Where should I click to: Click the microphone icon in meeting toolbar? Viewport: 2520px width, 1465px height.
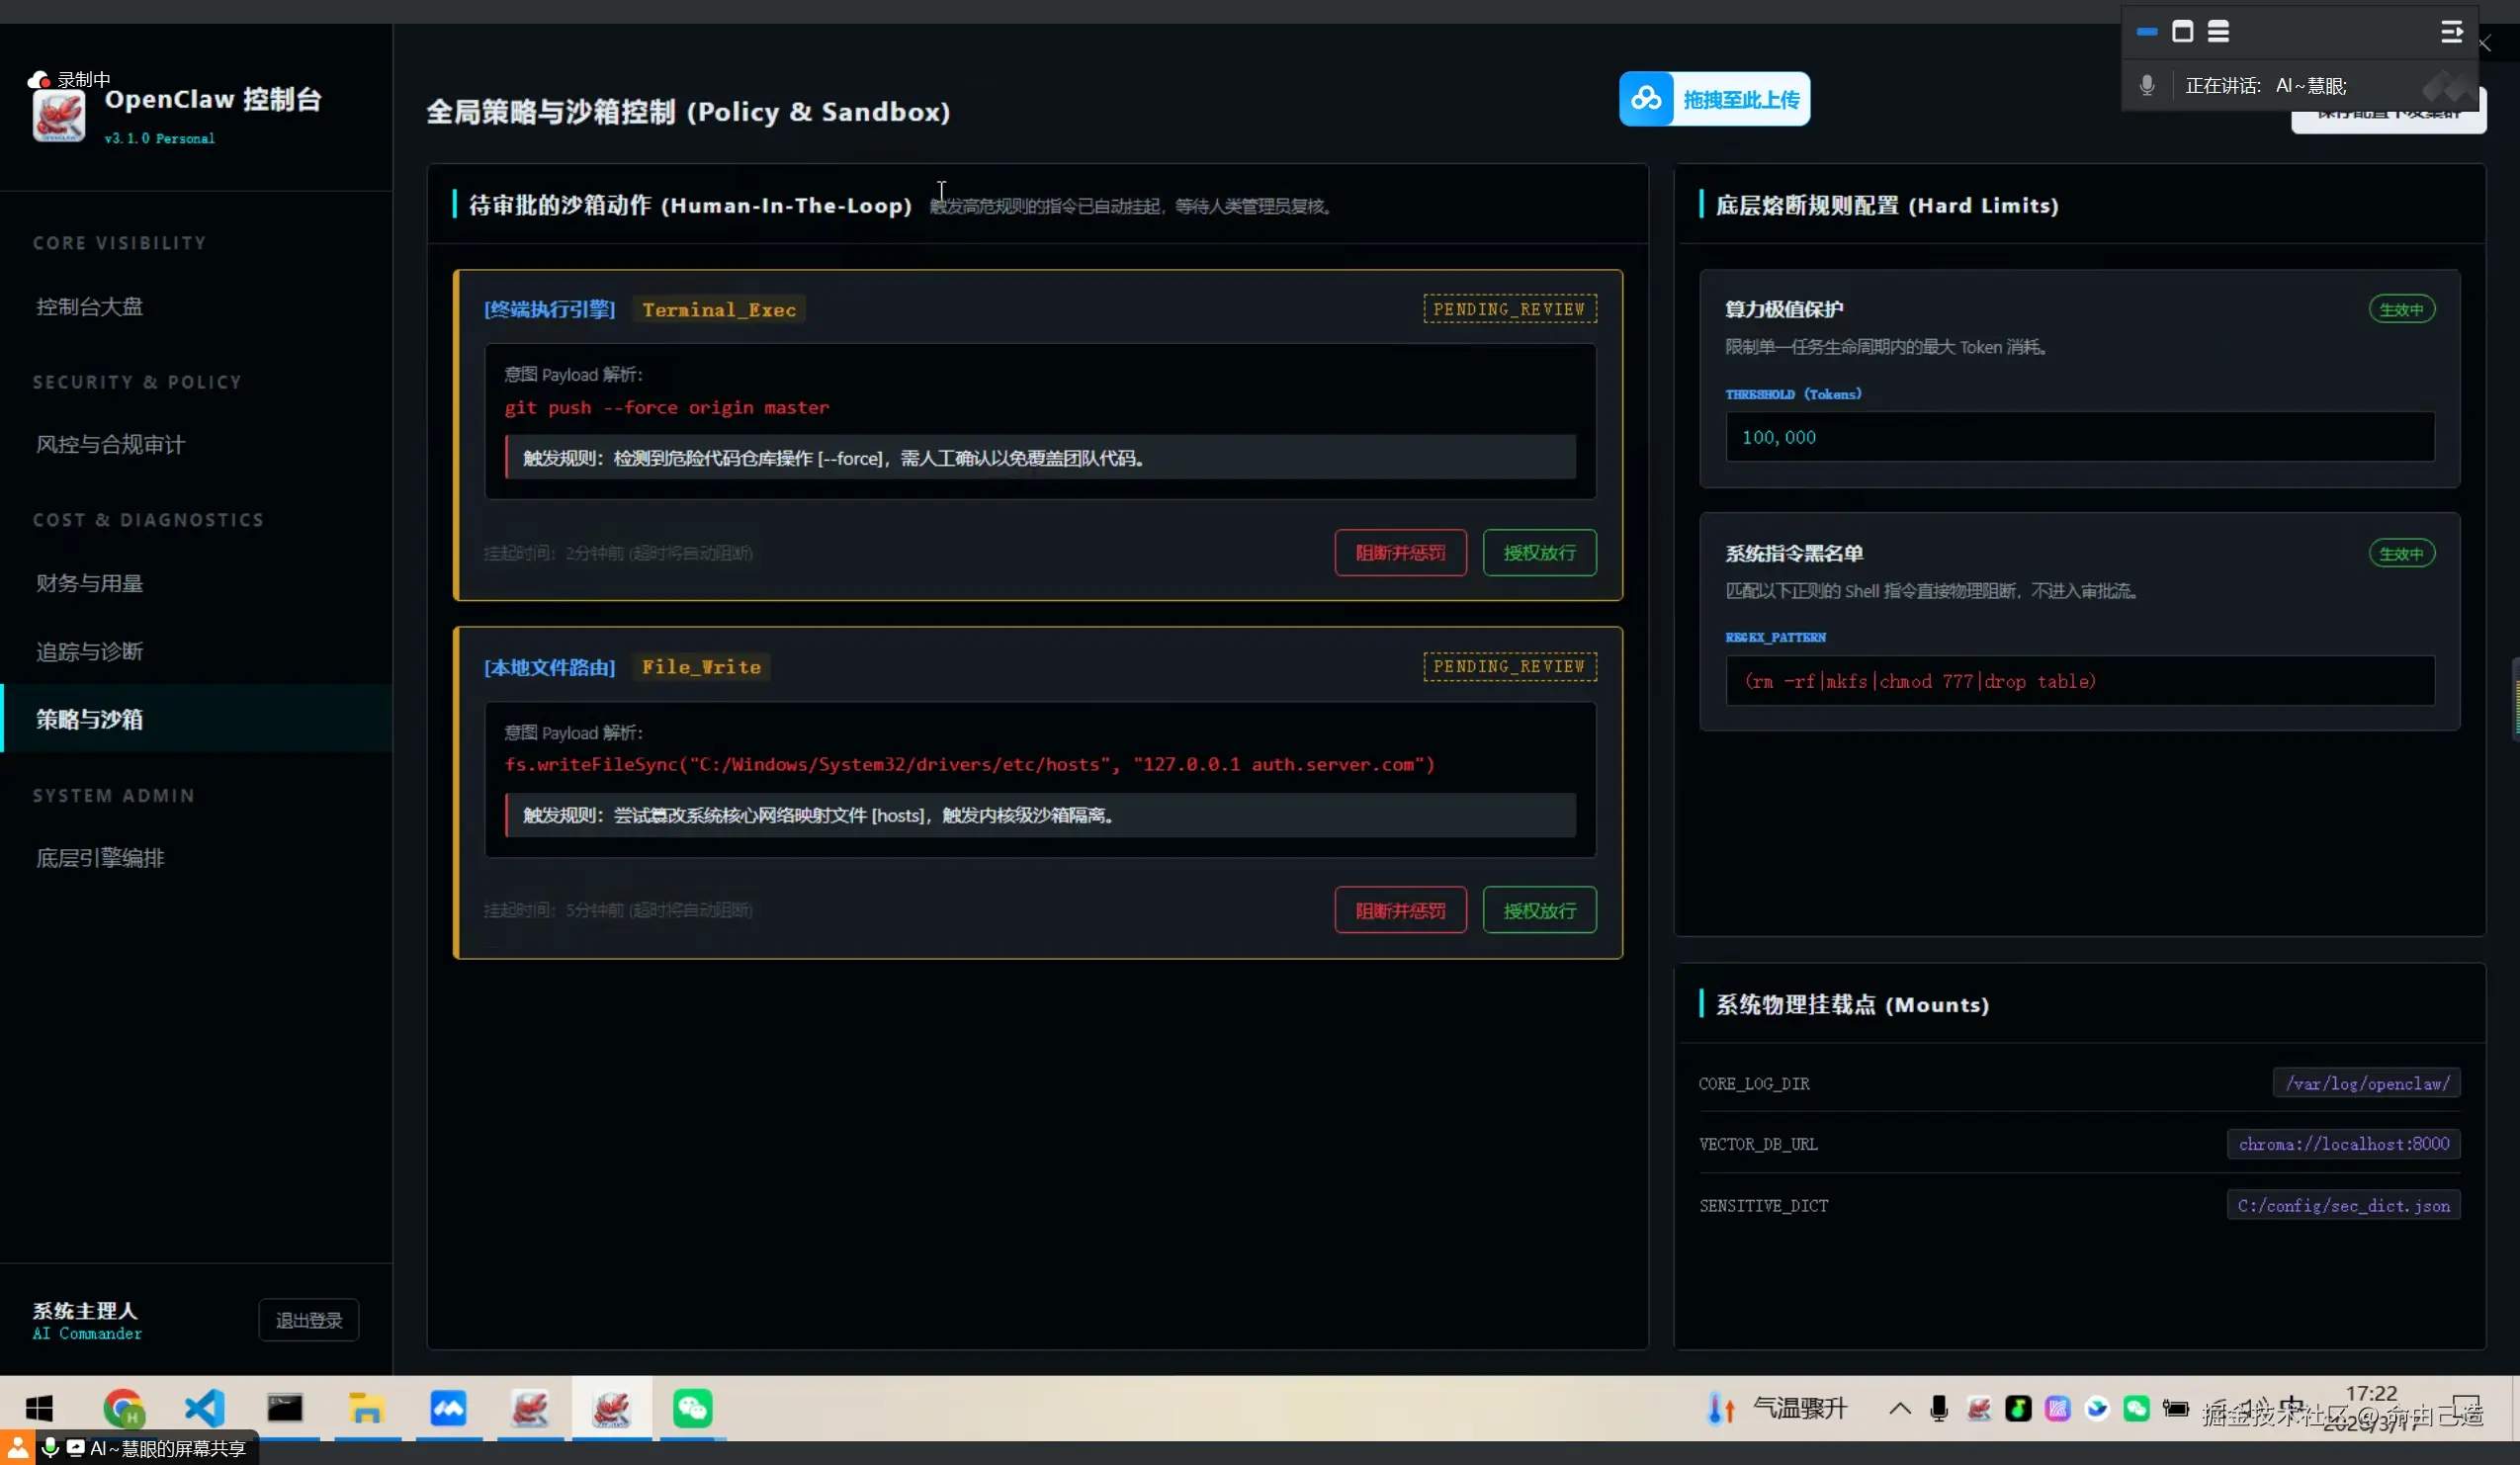[x=2146, y=85]
